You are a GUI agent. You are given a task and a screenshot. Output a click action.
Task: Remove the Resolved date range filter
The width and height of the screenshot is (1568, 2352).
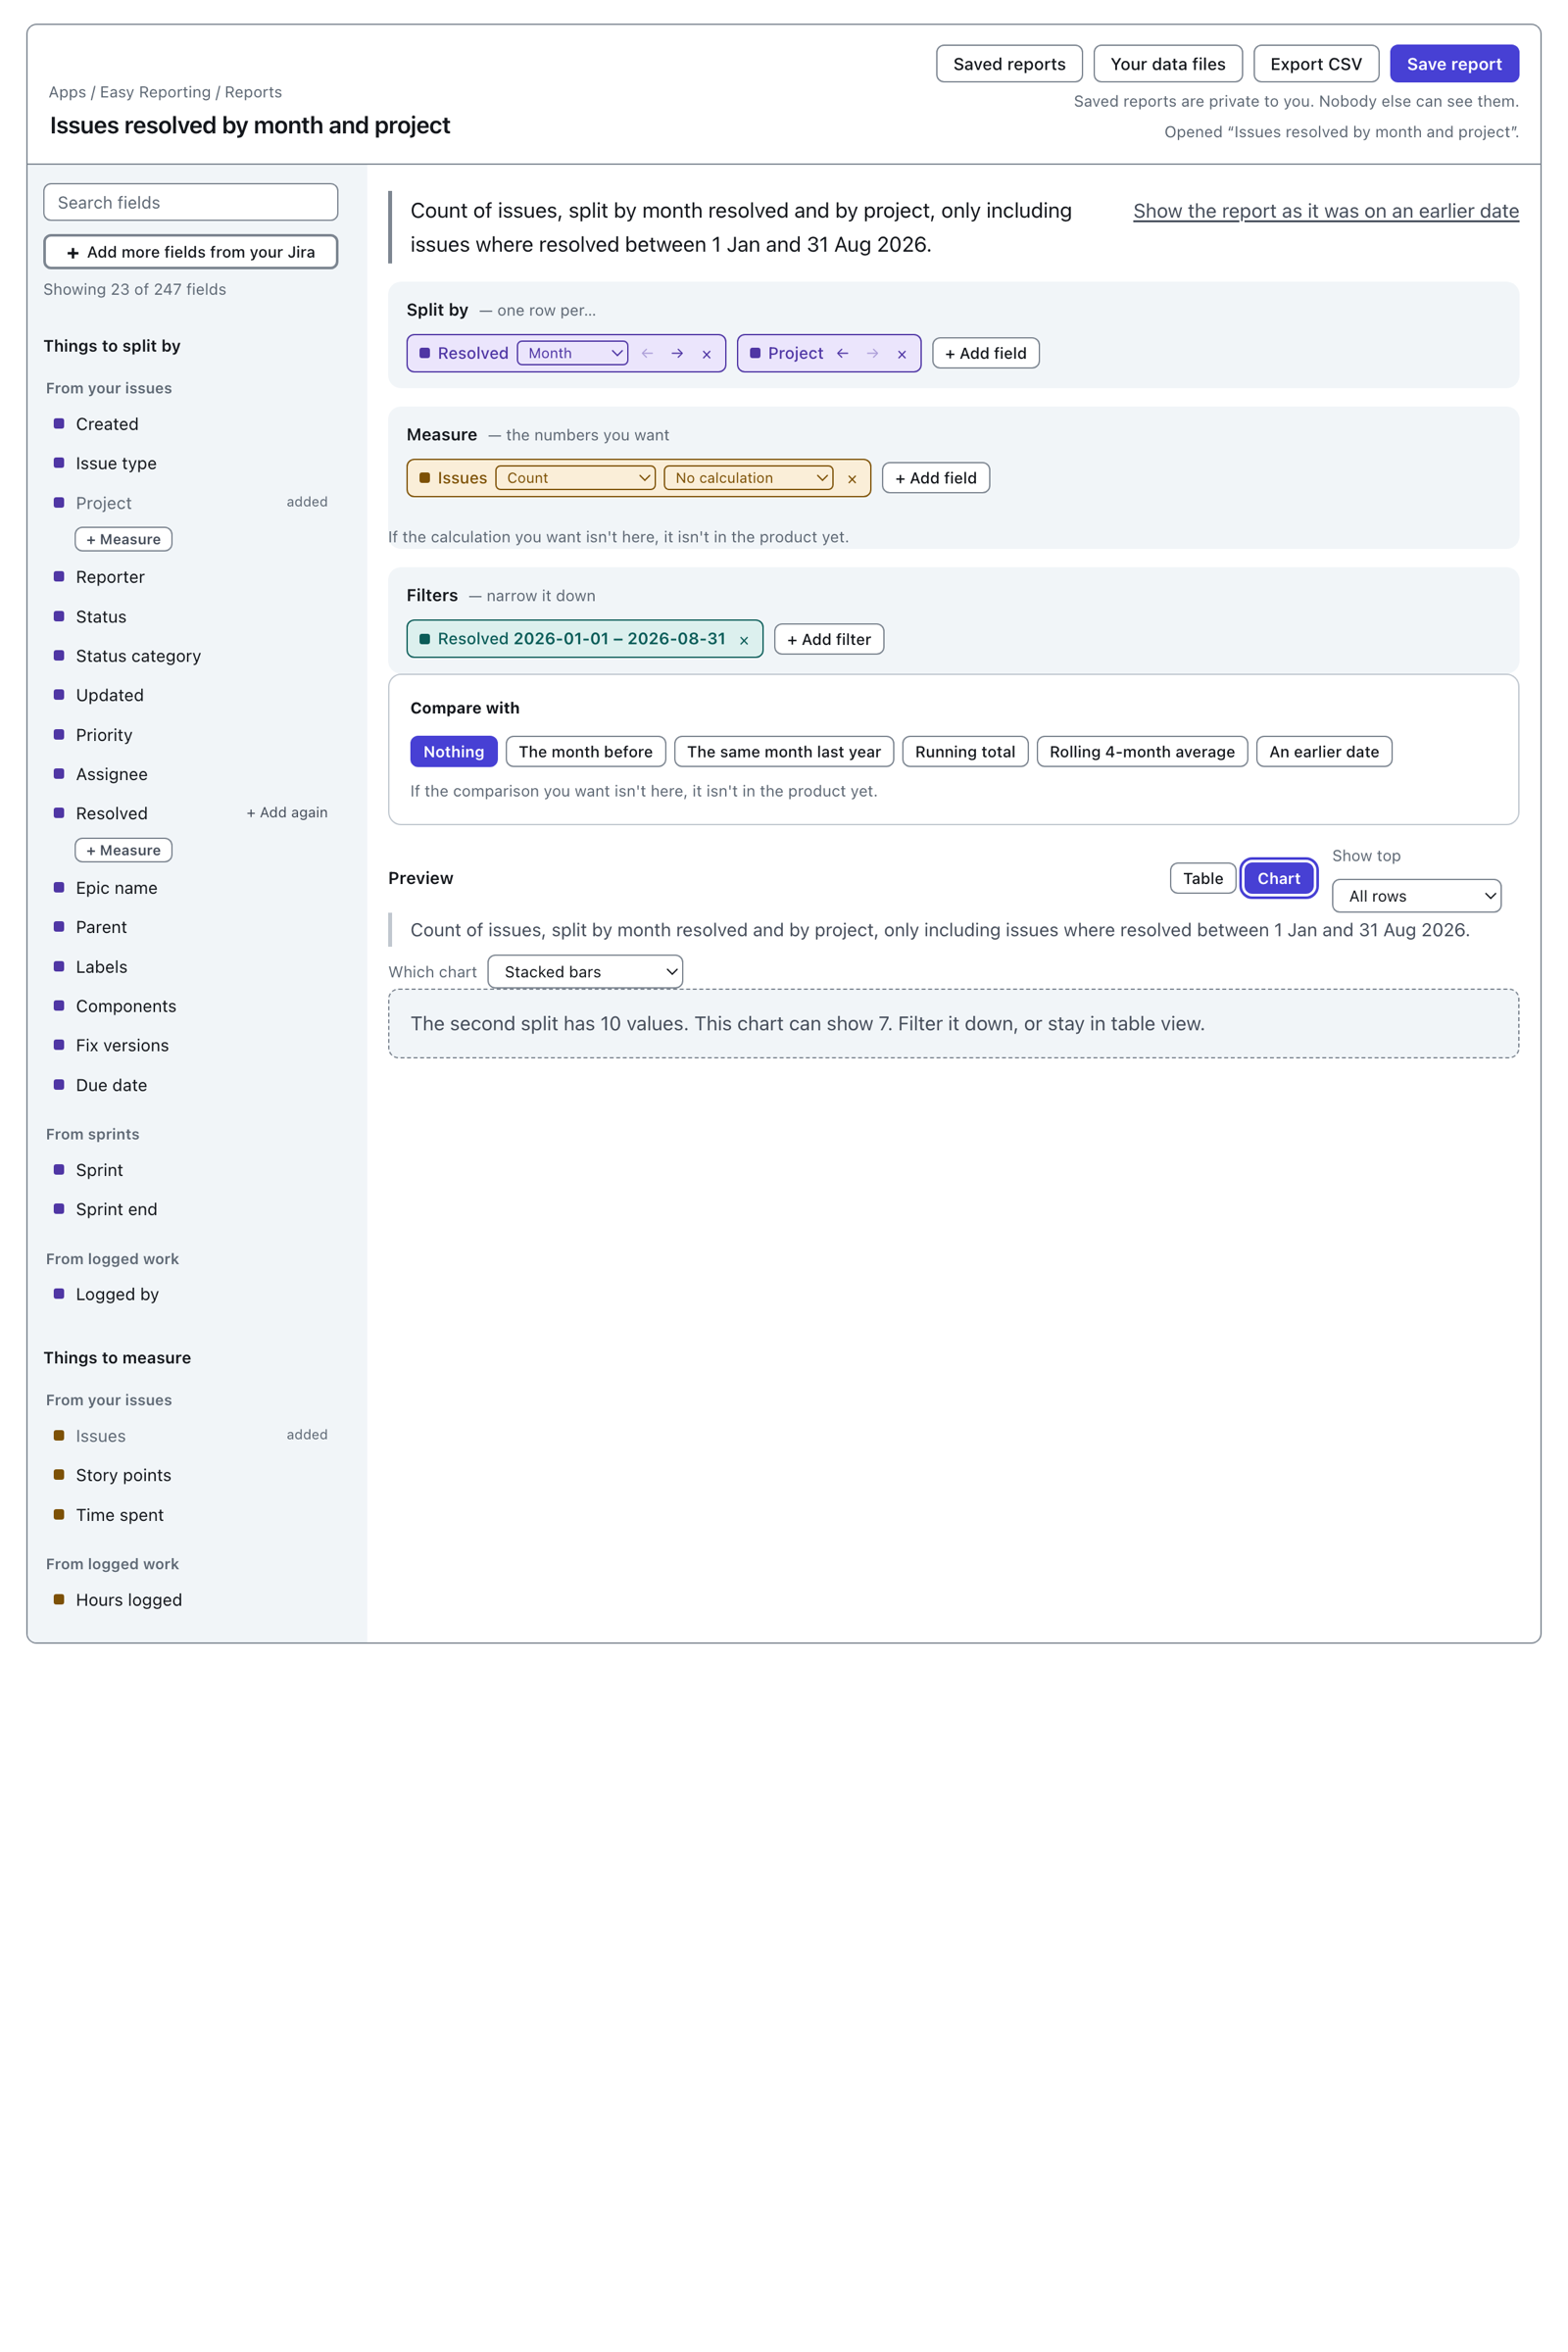pos(744,639)
